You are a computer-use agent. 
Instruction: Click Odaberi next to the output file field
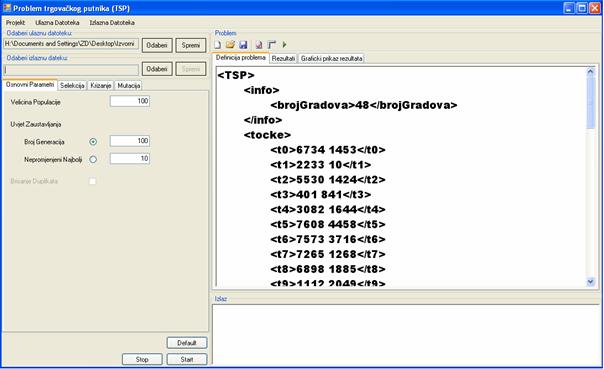pos(157,69)
